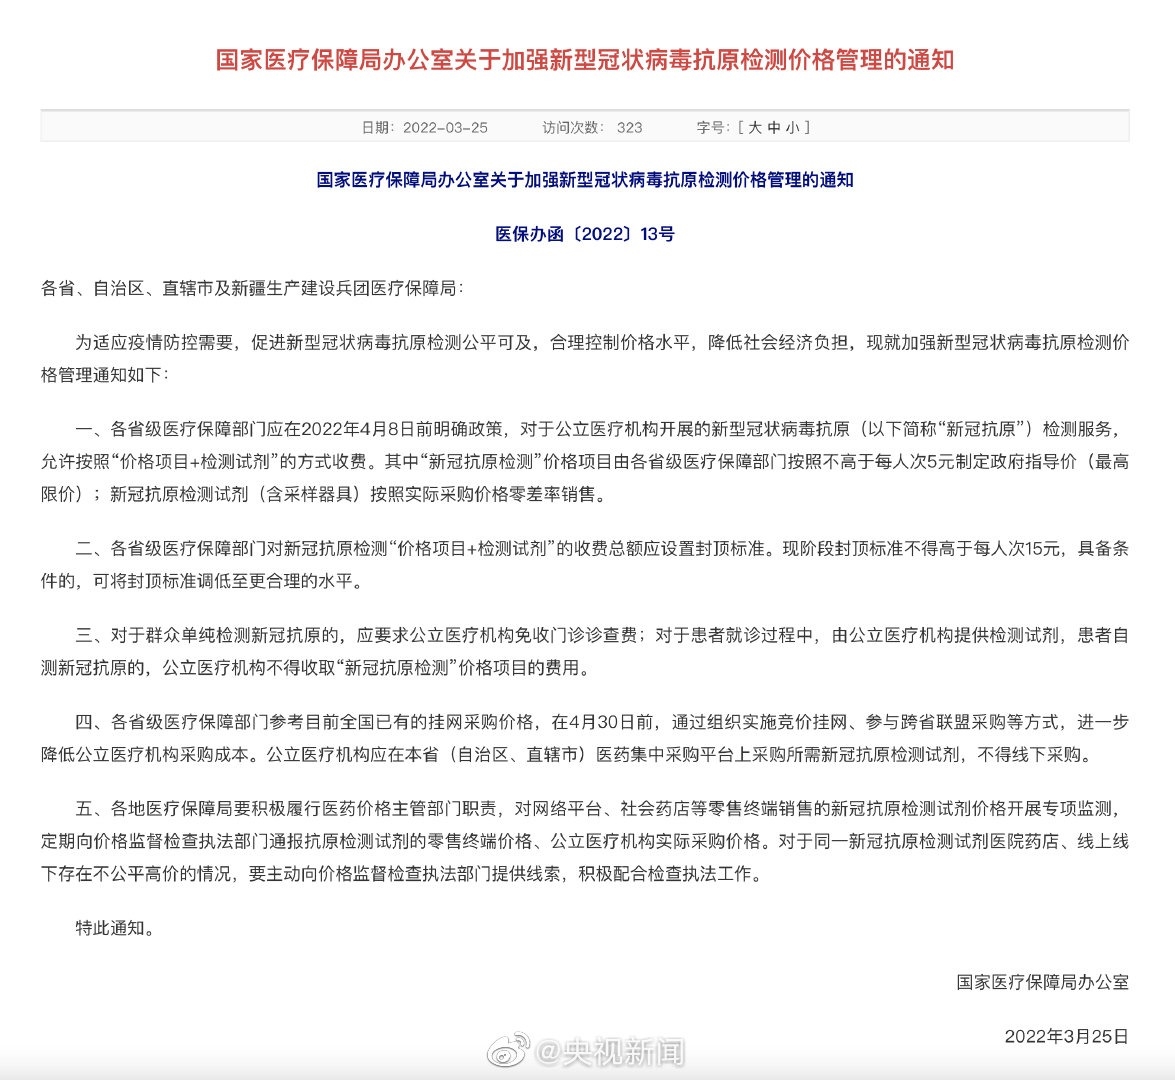Click the visit count 323
The width and height of the screenshot is (1175, 1080).
coord(629,127)
